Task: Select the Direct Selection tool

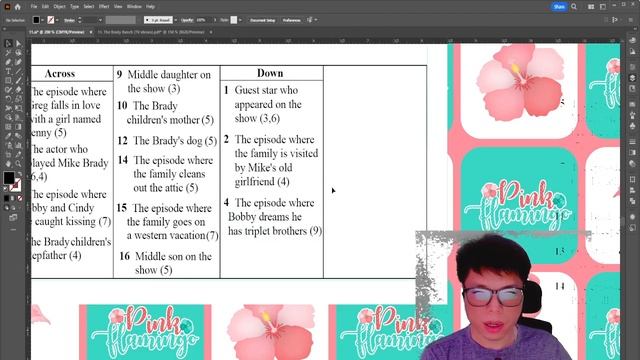Action: pyautogui.click(x=18, y=43)
